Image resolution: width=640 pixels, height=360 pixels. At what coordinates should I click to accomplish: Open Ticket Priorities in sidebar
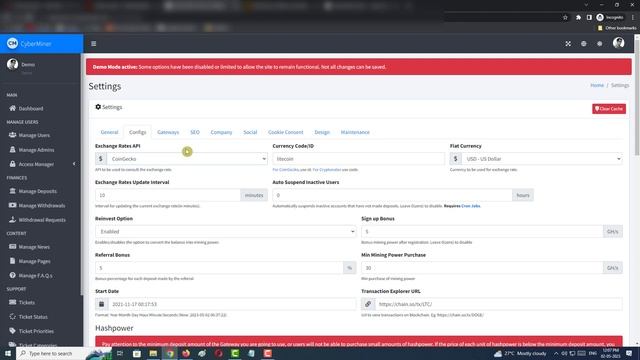31,331
